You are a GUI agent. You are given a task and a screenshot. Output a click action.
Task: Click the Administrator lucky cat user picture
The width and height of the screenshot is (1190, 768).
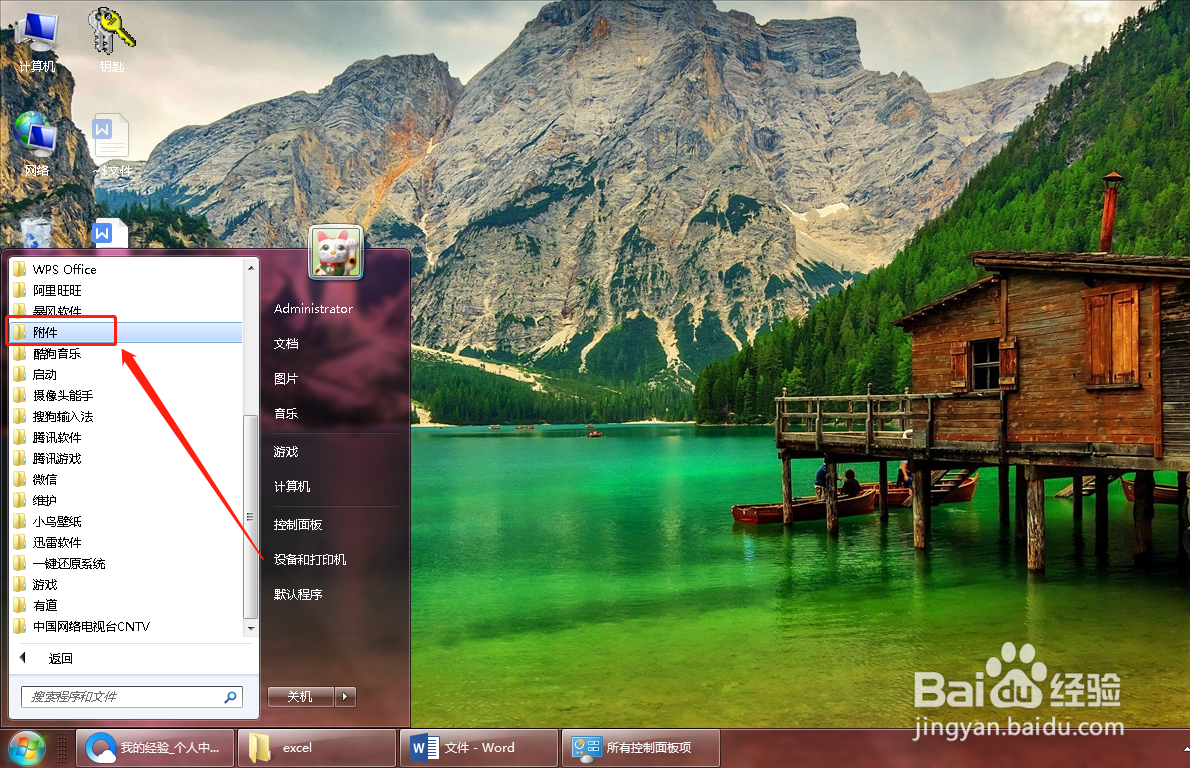pos(336,253)
